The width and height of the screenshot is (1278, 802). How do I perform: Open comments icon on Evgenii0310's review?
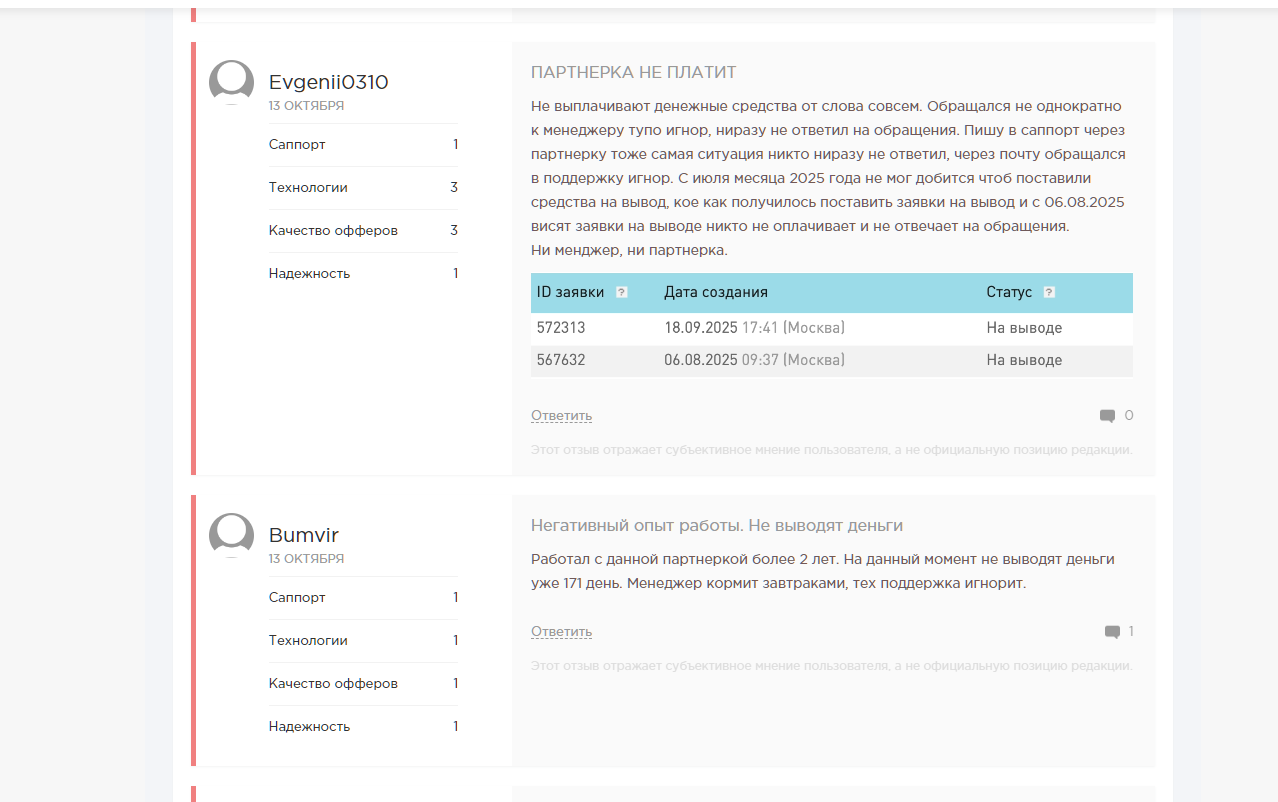tap(1107, 416)
